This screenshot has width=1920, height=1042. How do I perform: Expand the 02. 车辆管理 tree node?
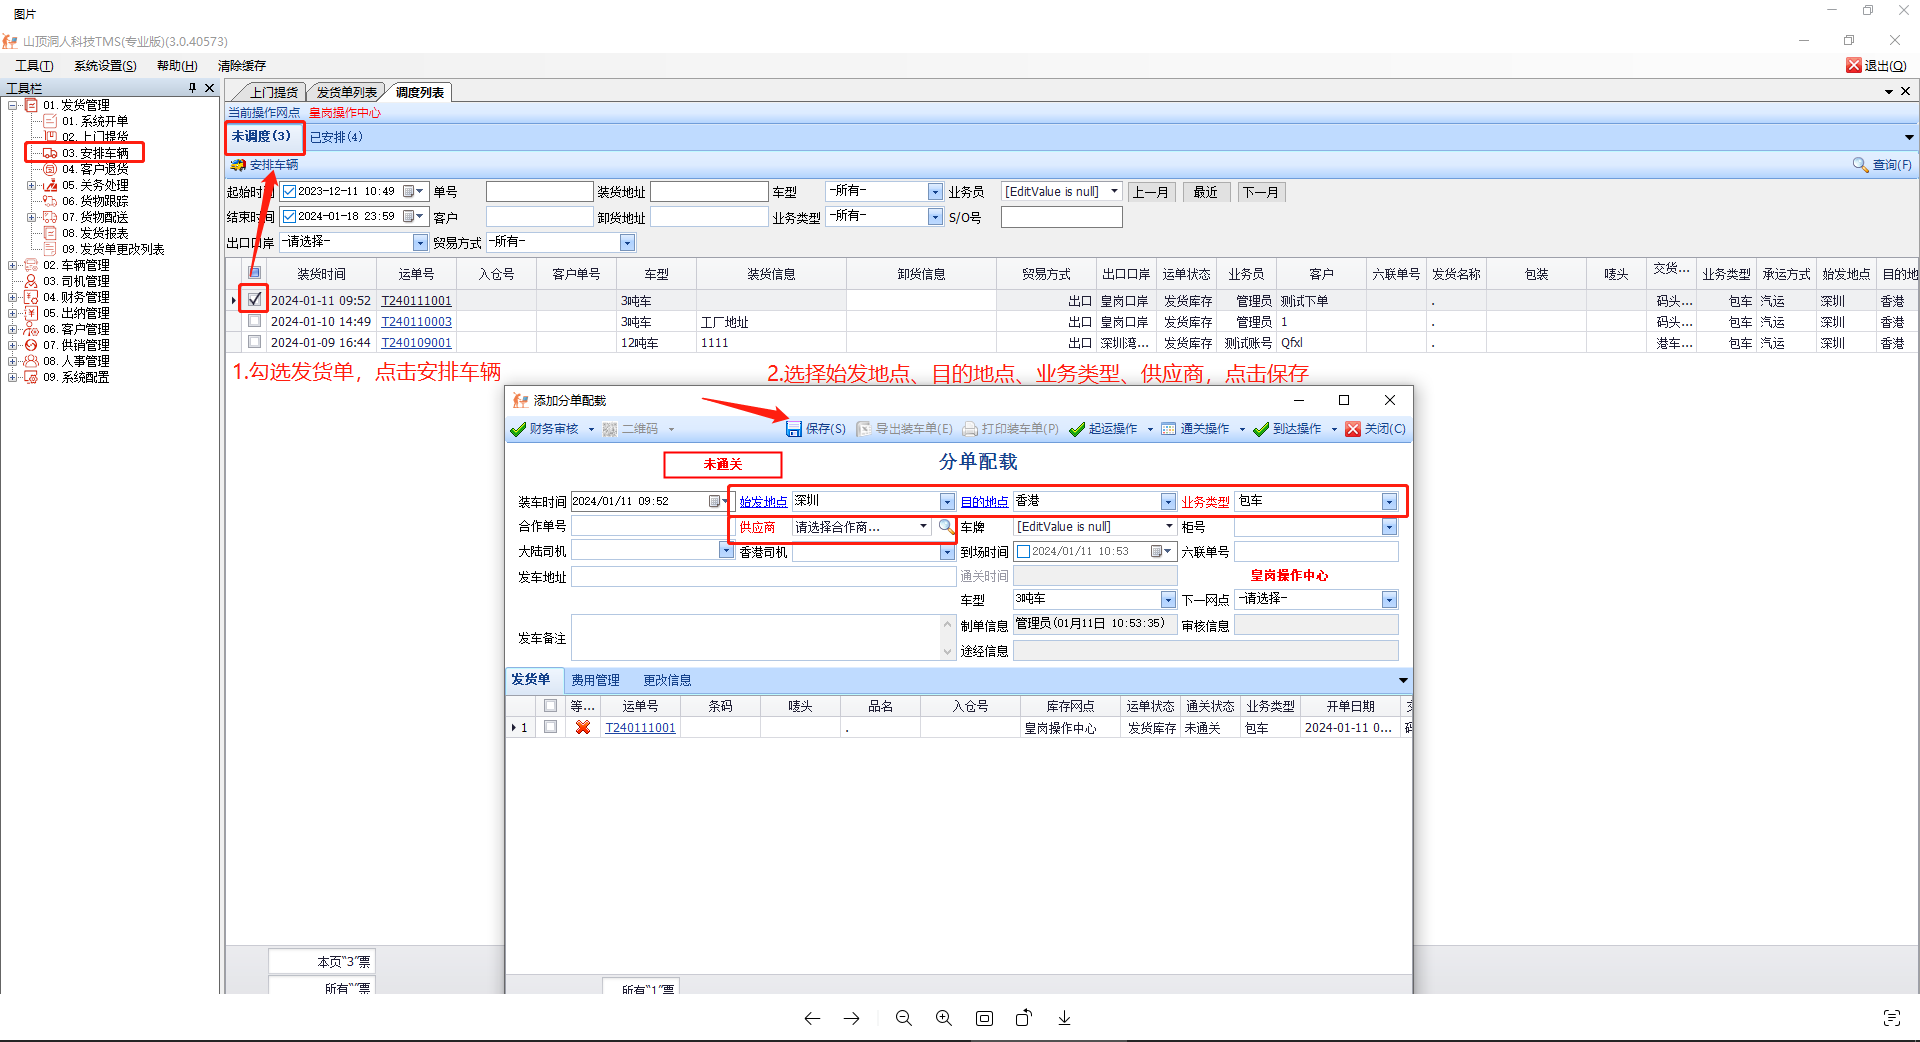13,265
